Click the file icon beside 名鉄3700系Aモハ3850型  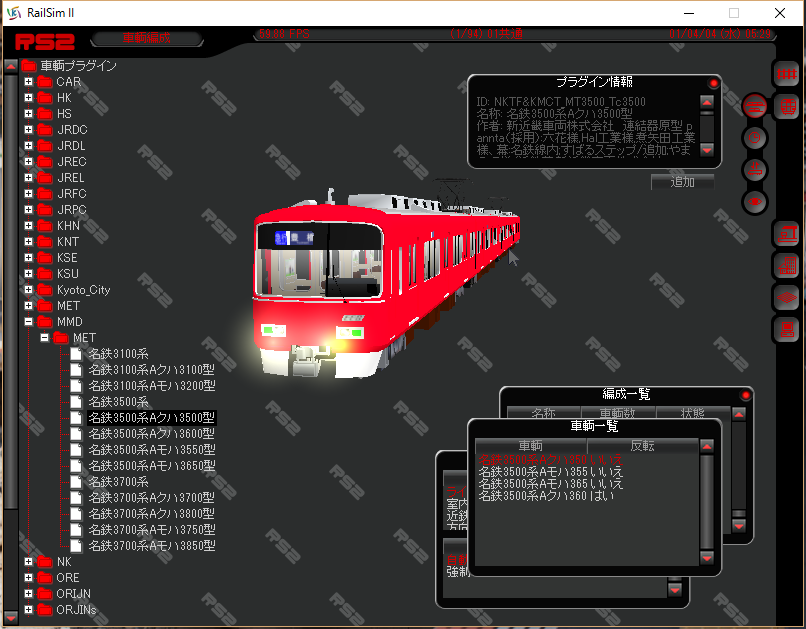click(76, 545)
